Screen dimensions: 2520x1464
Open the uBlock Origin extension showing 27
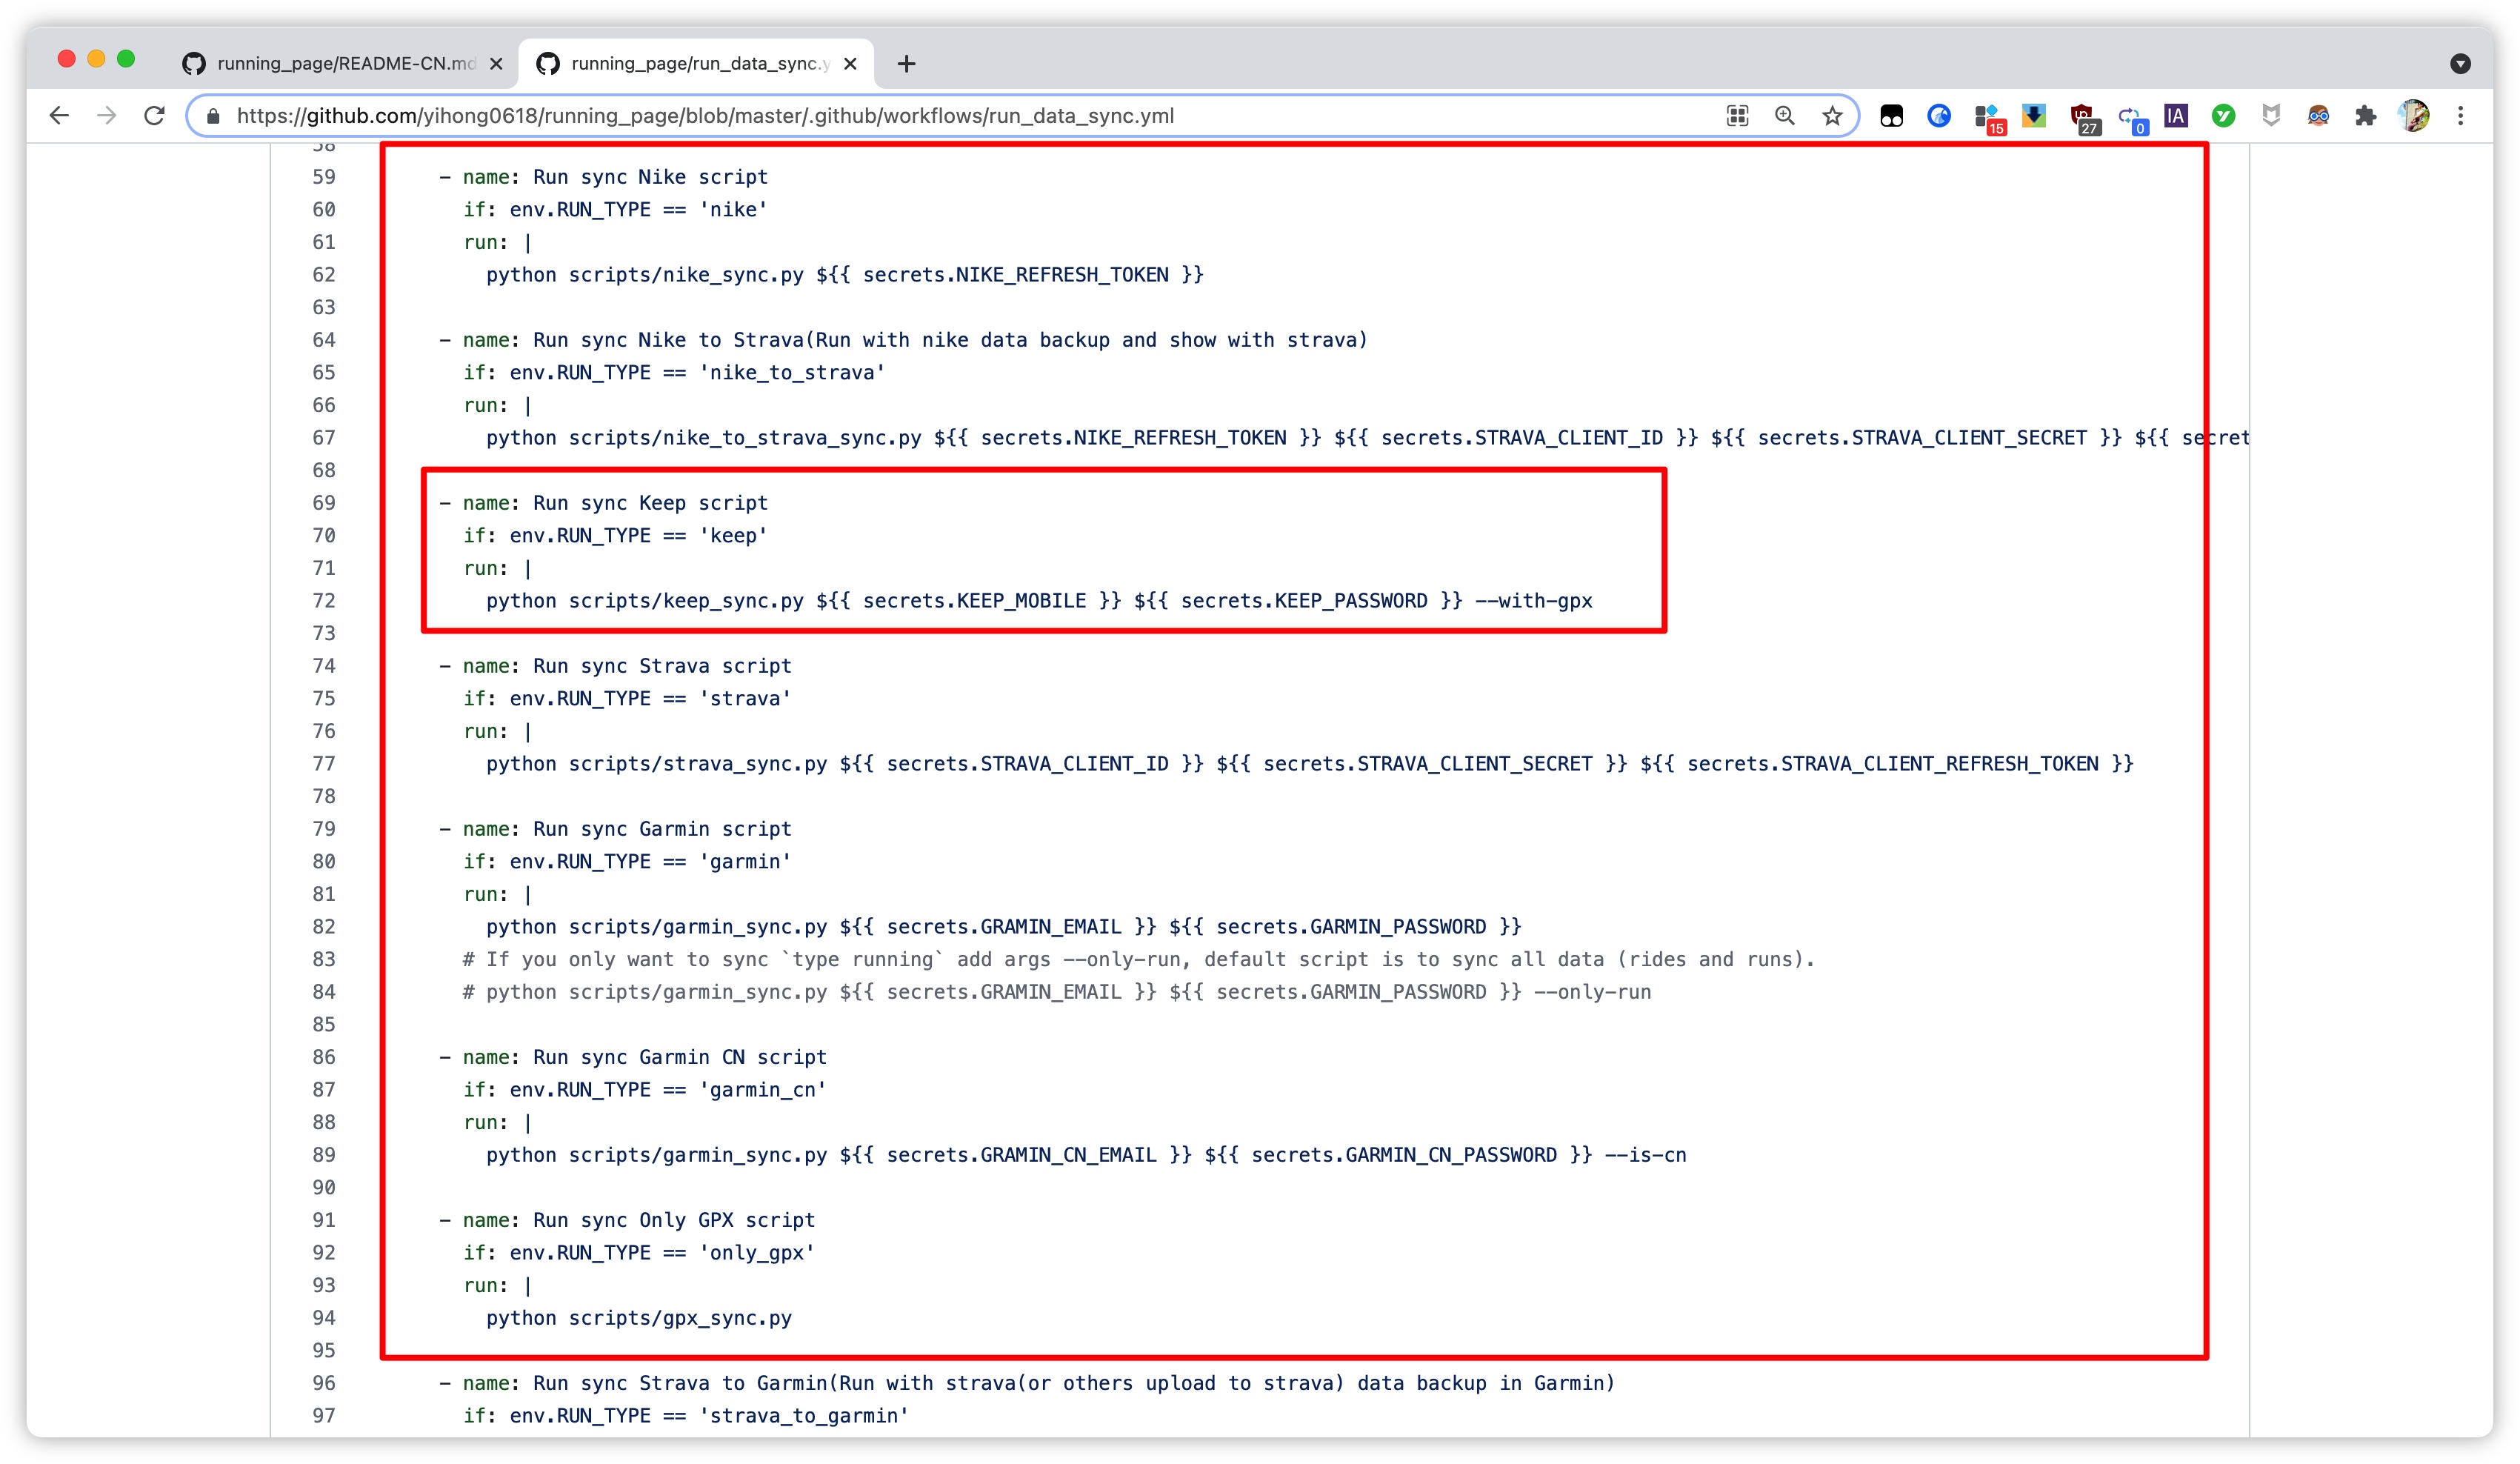2083,118
